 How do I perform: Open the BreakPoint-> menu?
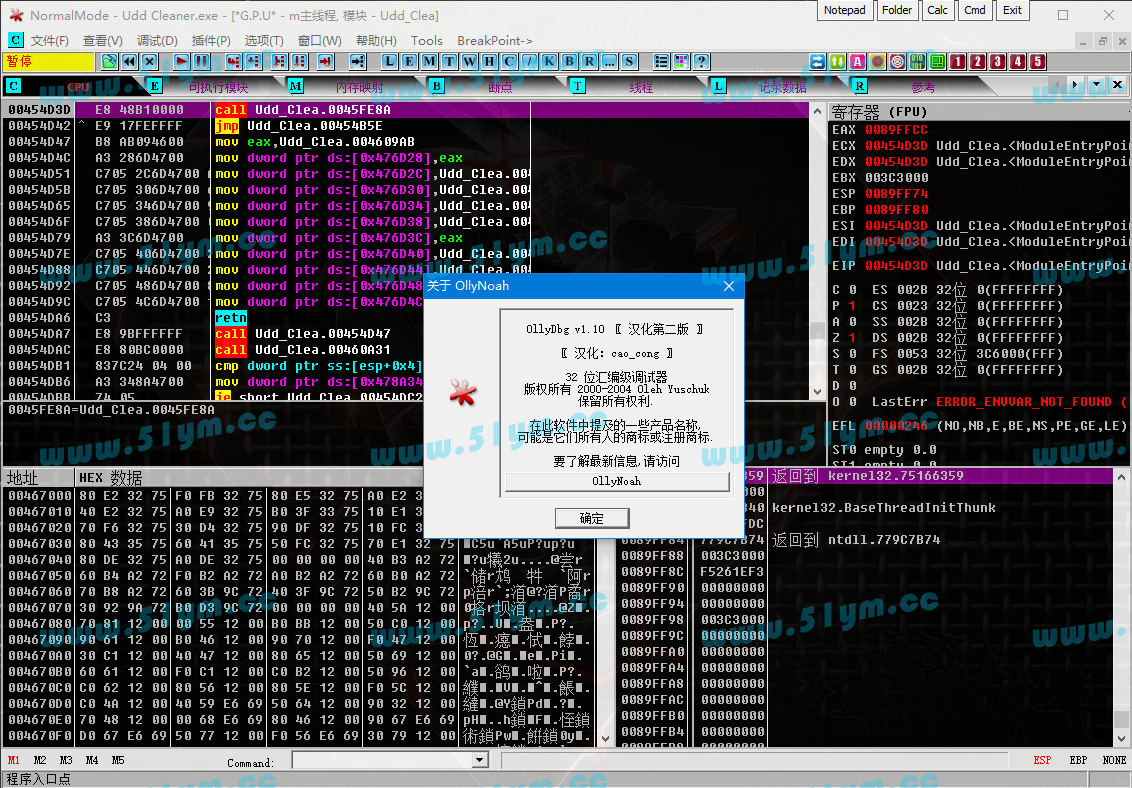495,40
